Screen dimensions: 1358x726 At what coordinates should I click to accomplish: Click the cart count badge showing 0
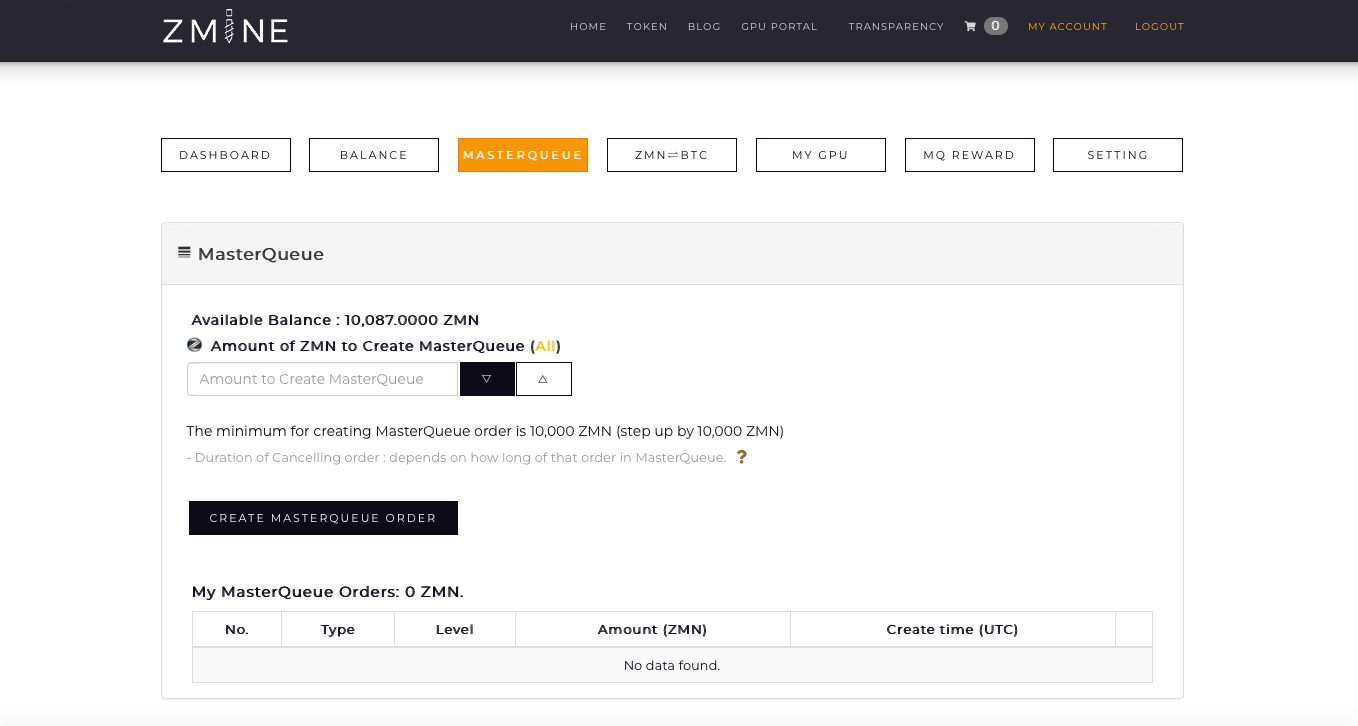pyautogui.click(x=996, y=26)
